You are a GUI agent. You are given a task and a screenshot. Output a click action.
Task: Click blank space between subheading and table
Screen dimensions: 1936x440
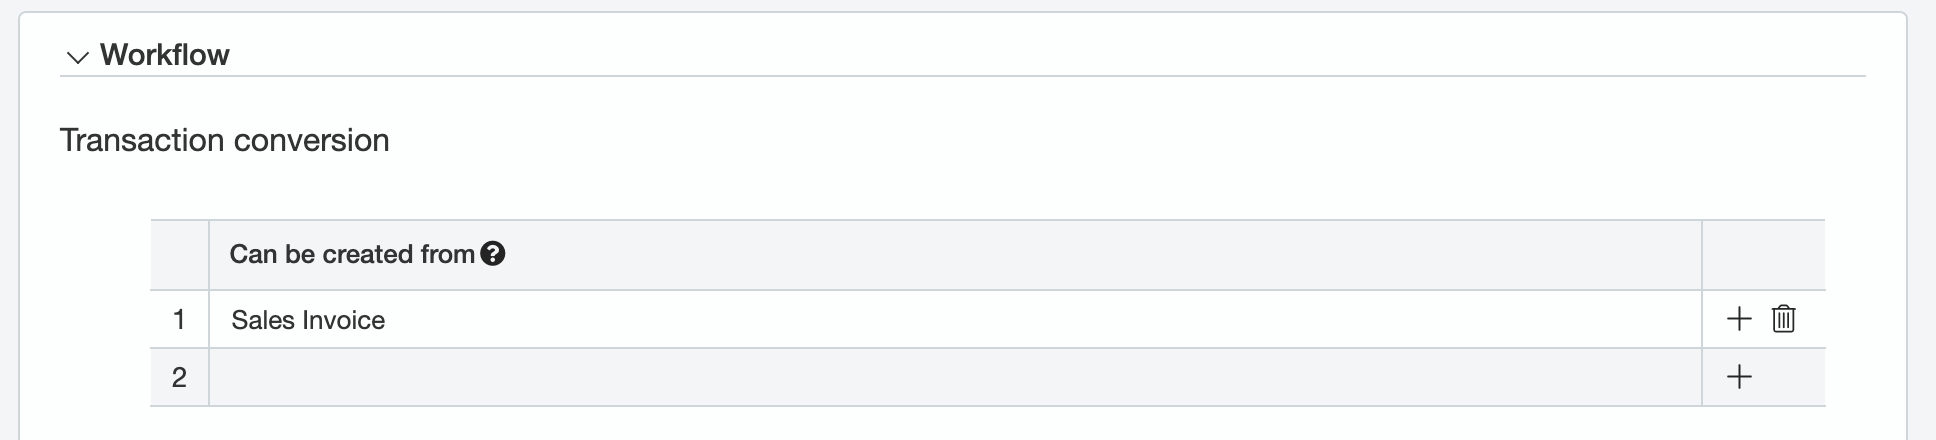click(960, 190)
